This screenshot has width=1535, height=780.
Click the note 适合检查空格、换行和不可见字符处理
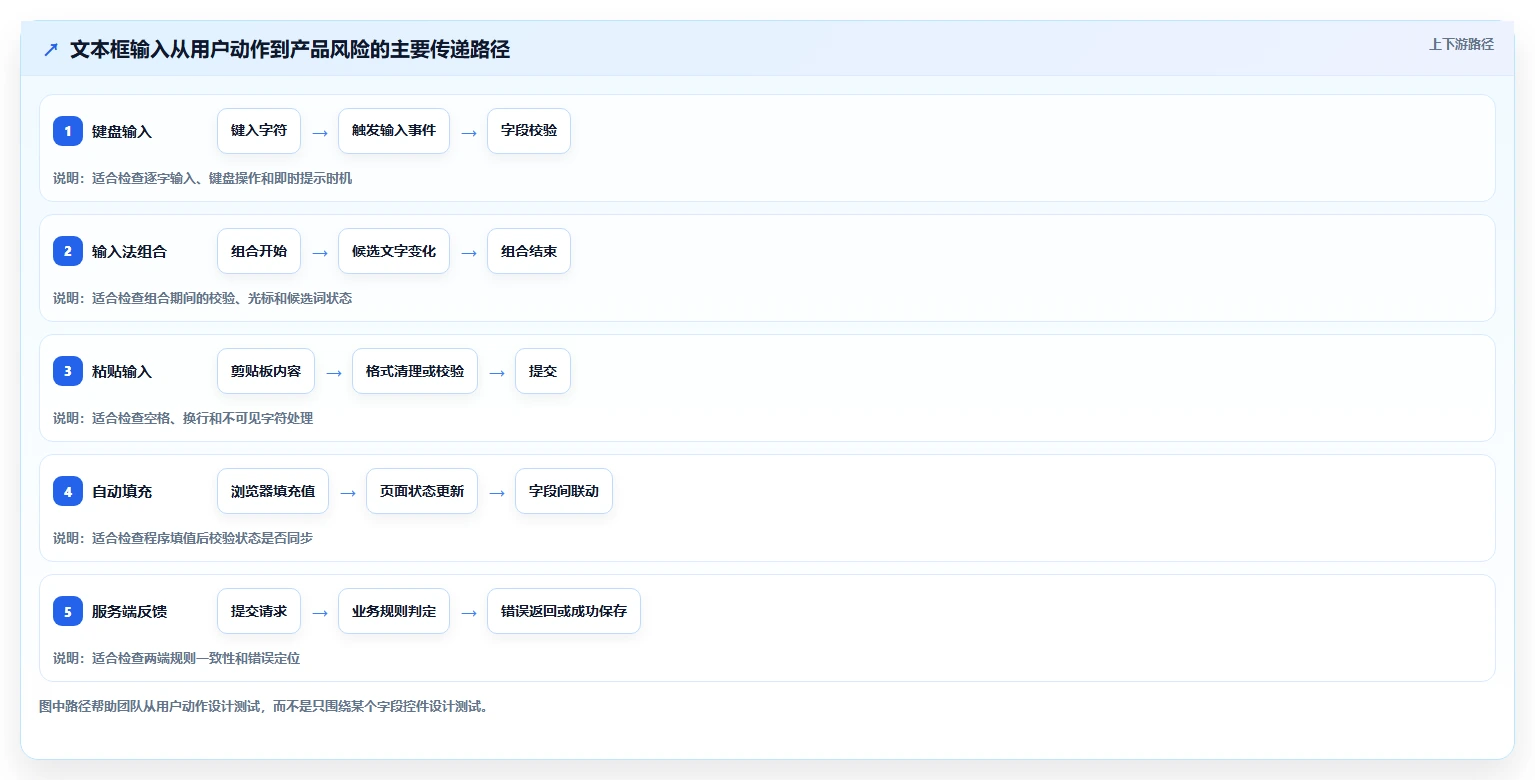[203, 418]
